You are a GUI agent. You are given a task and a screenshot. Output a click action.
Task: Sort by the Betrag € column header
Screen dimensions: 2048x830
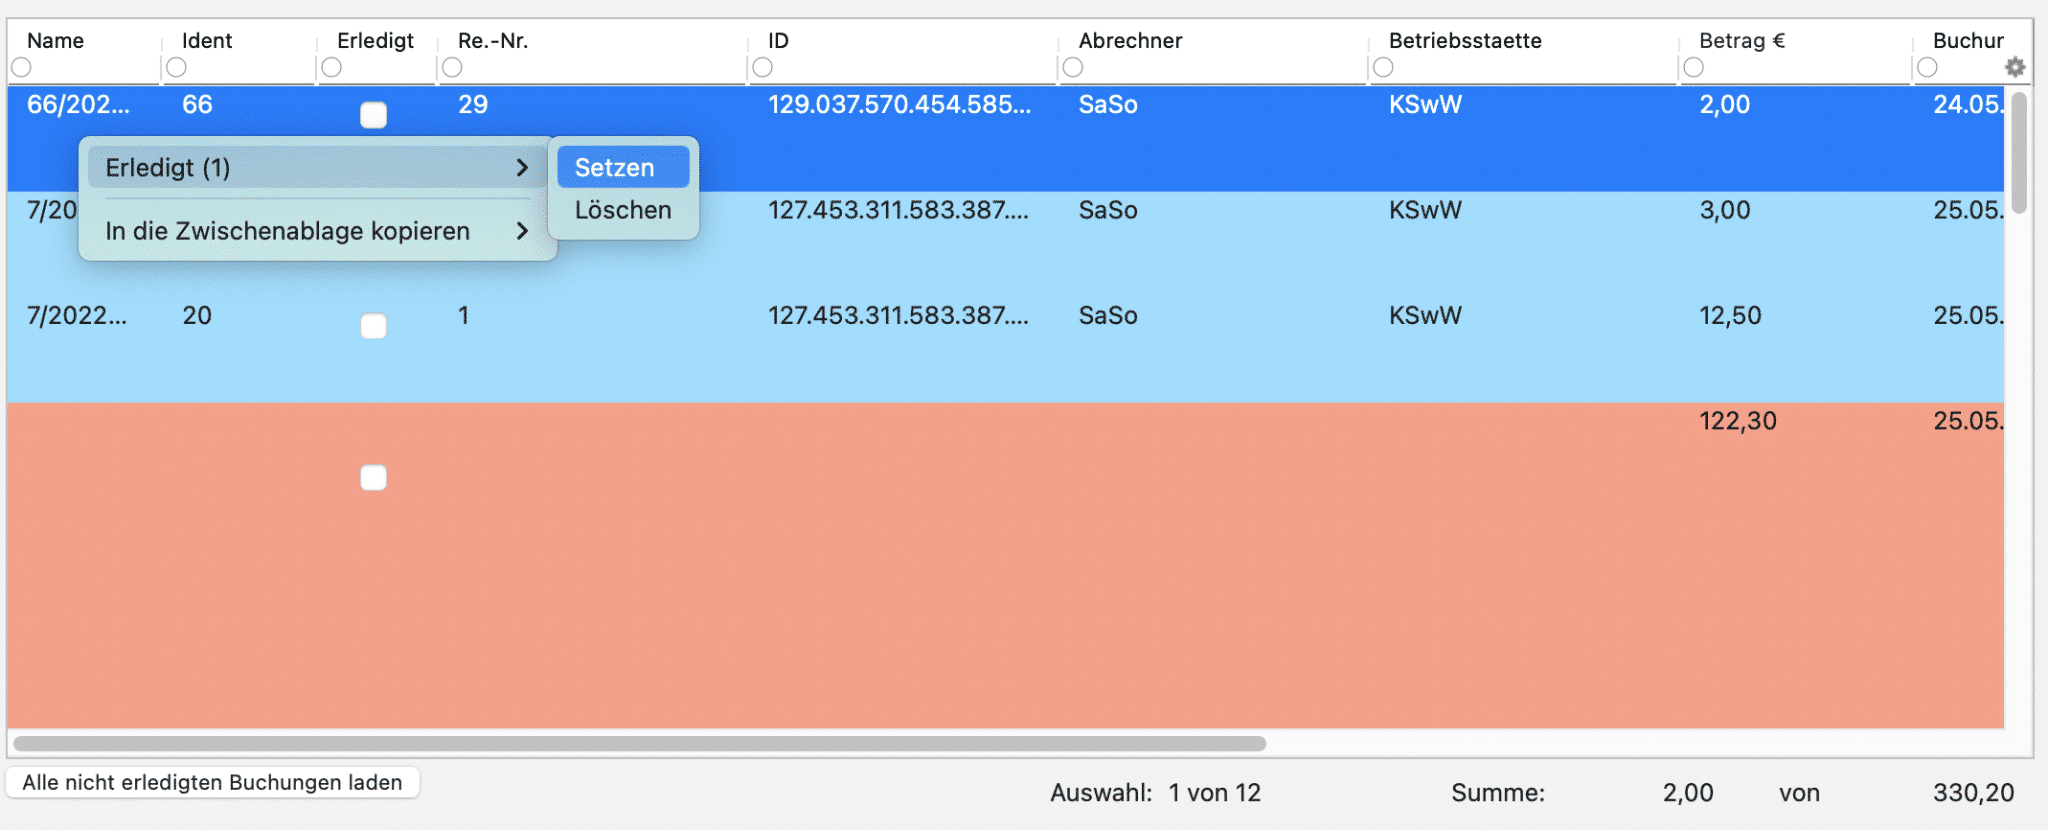click(1742, 41)
